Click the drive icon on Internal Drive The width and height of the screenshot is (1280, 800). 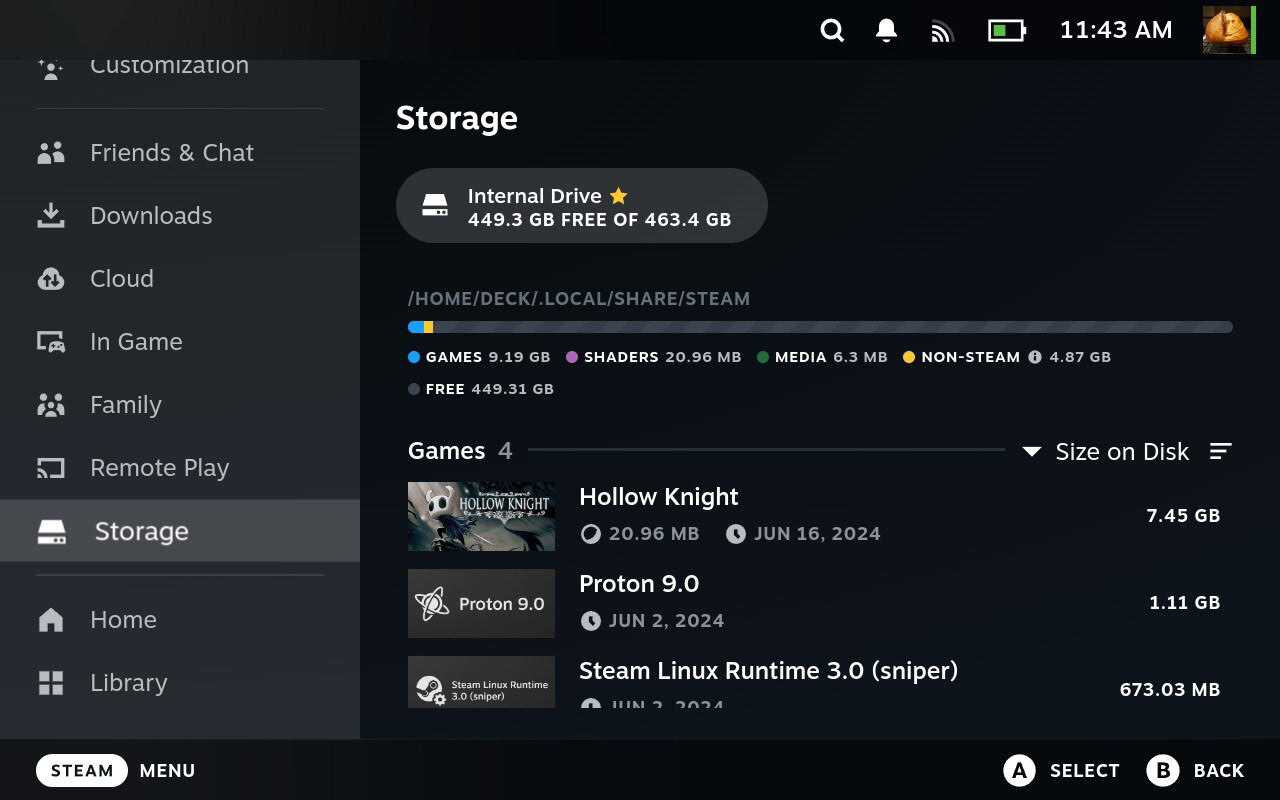click(435, 206)
